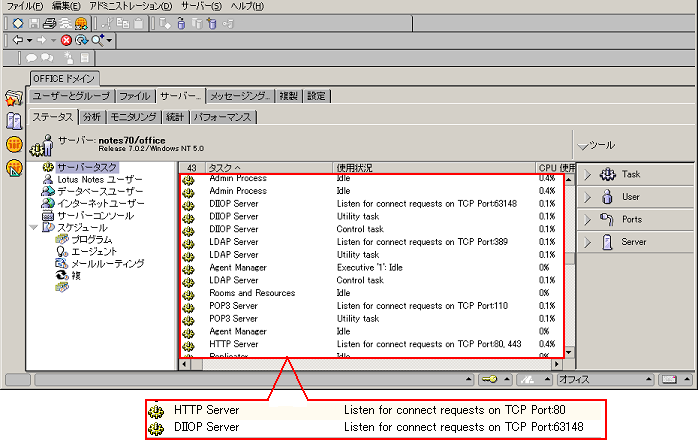The height and width of the screenshot is (444, 698).
Task: Open the search magnifier dropdown arrow
Action: (109, 41)
